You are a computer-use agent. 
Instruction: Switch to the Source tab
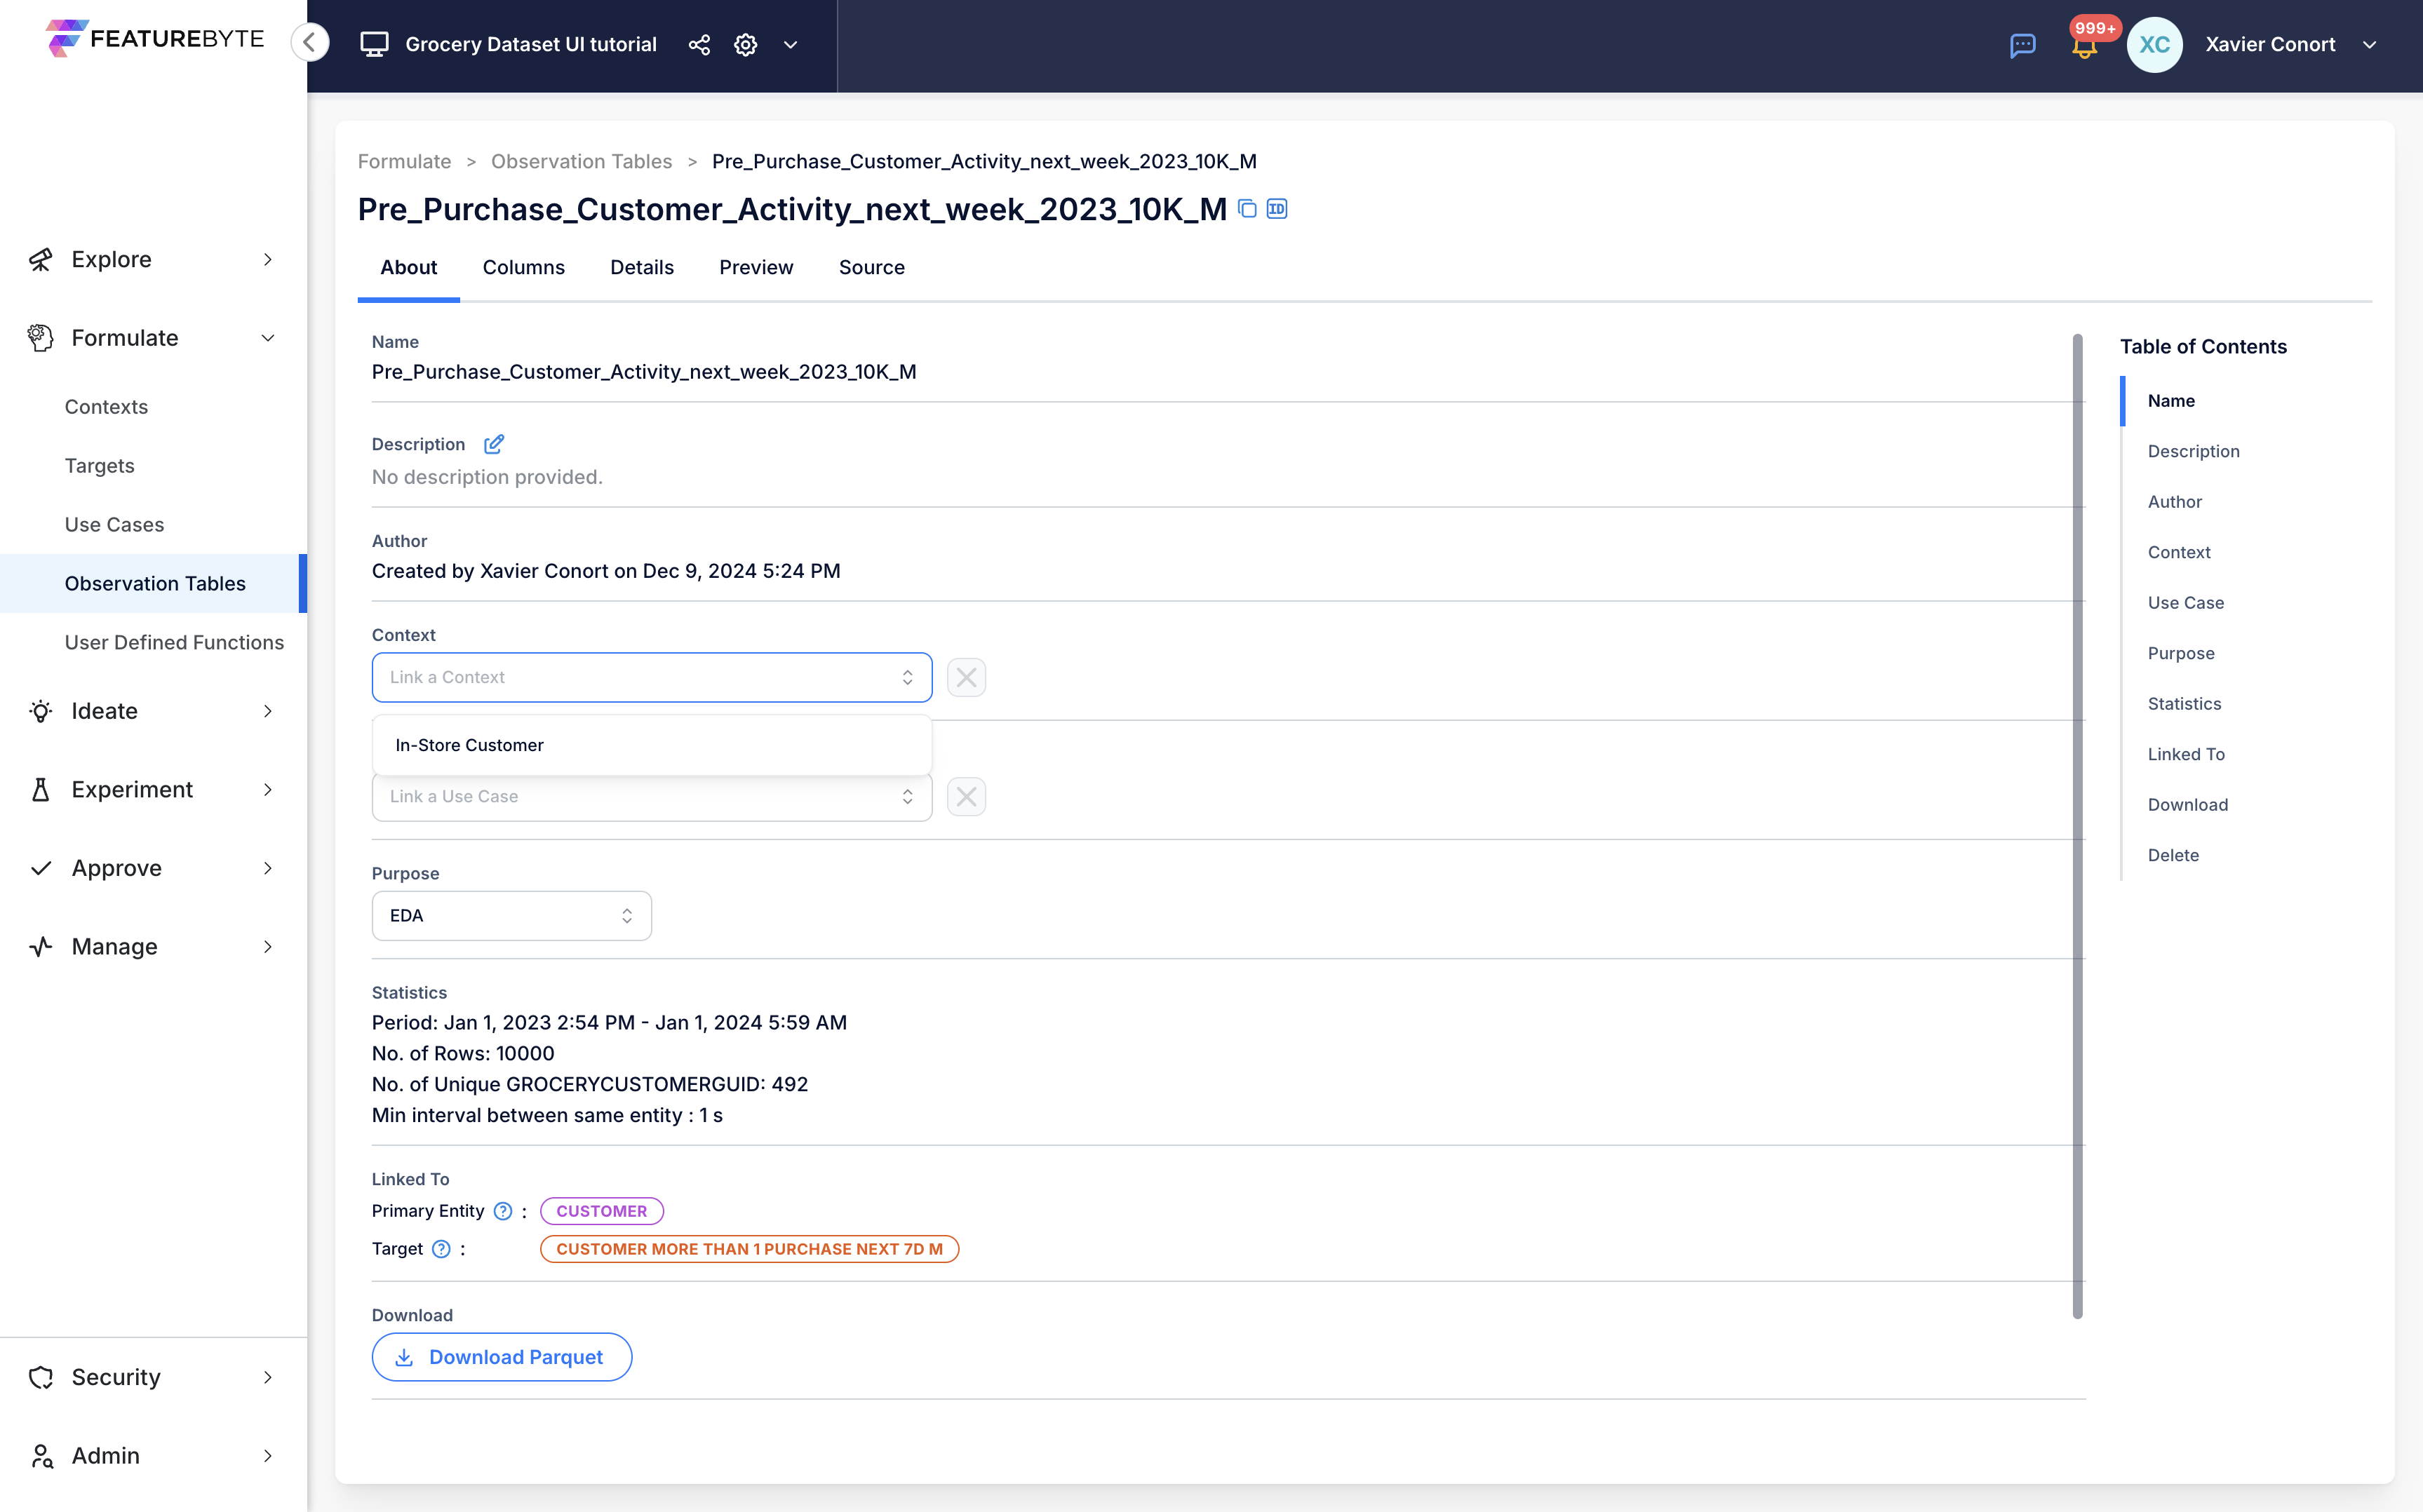click(x=871, y=267)
